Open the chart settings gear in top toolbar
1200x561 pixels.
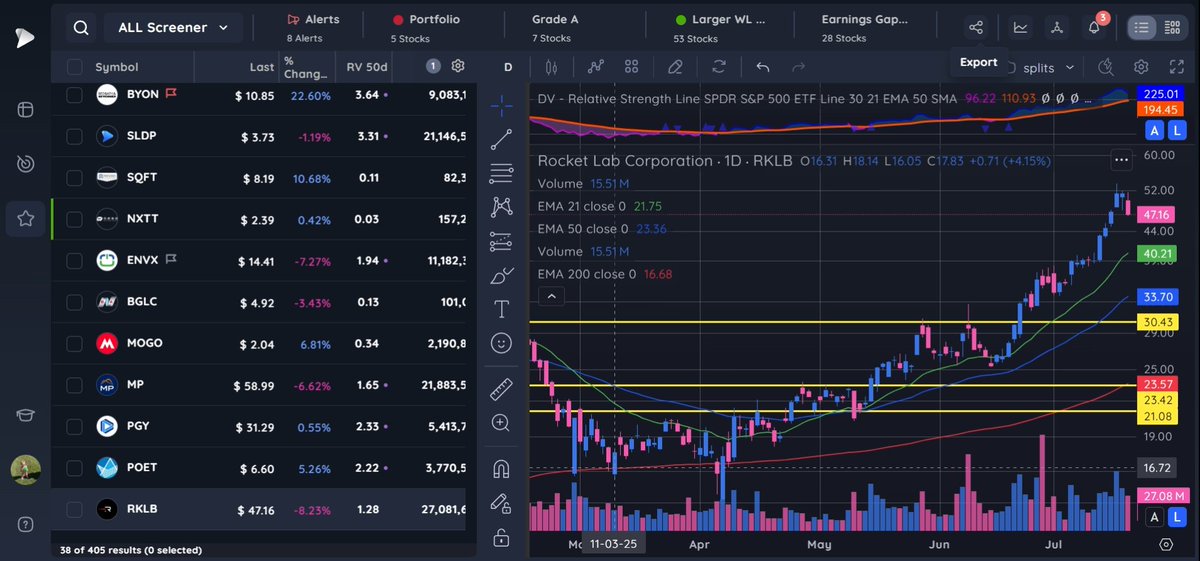pyautogui.click(x=1141, y=67)
